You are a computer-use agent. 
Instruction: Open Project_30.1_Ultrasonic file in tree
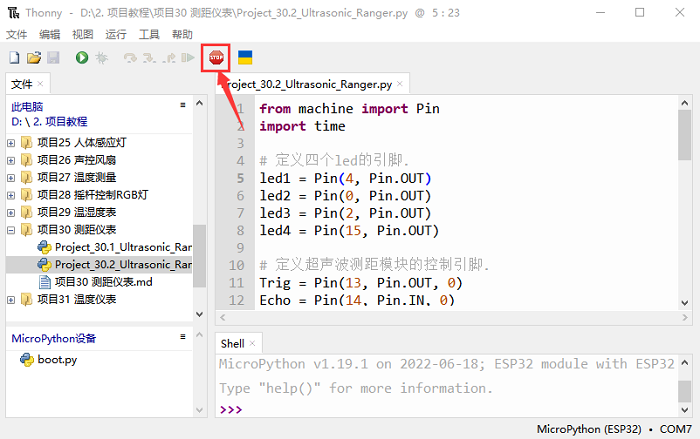pyautogui.click(x=122, y=247)
